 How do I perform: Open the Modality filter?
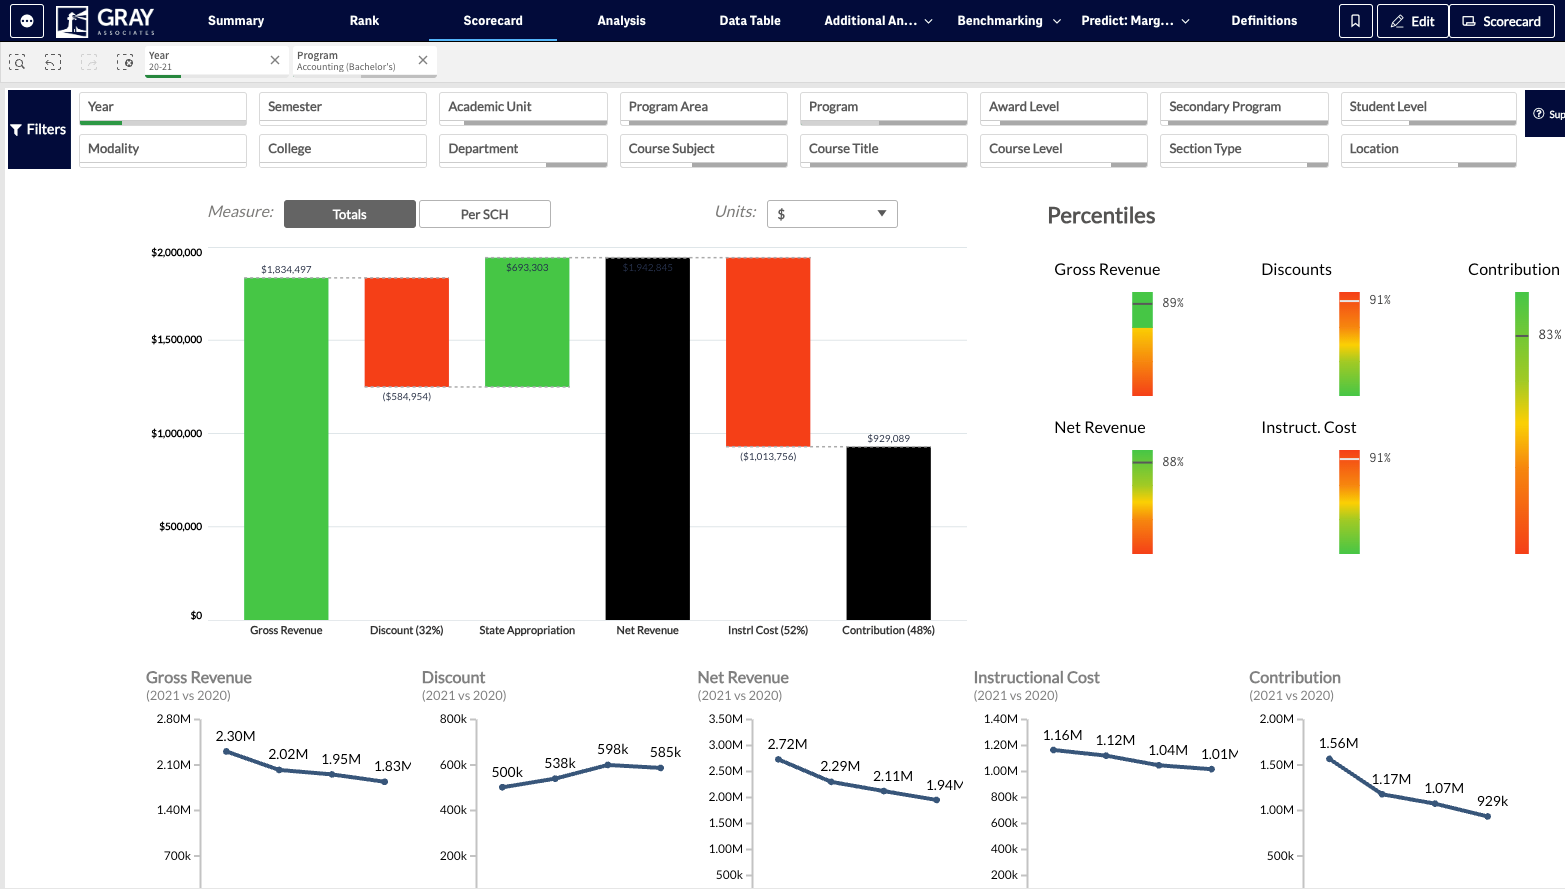pyautogui.click(x=163, y=150)
